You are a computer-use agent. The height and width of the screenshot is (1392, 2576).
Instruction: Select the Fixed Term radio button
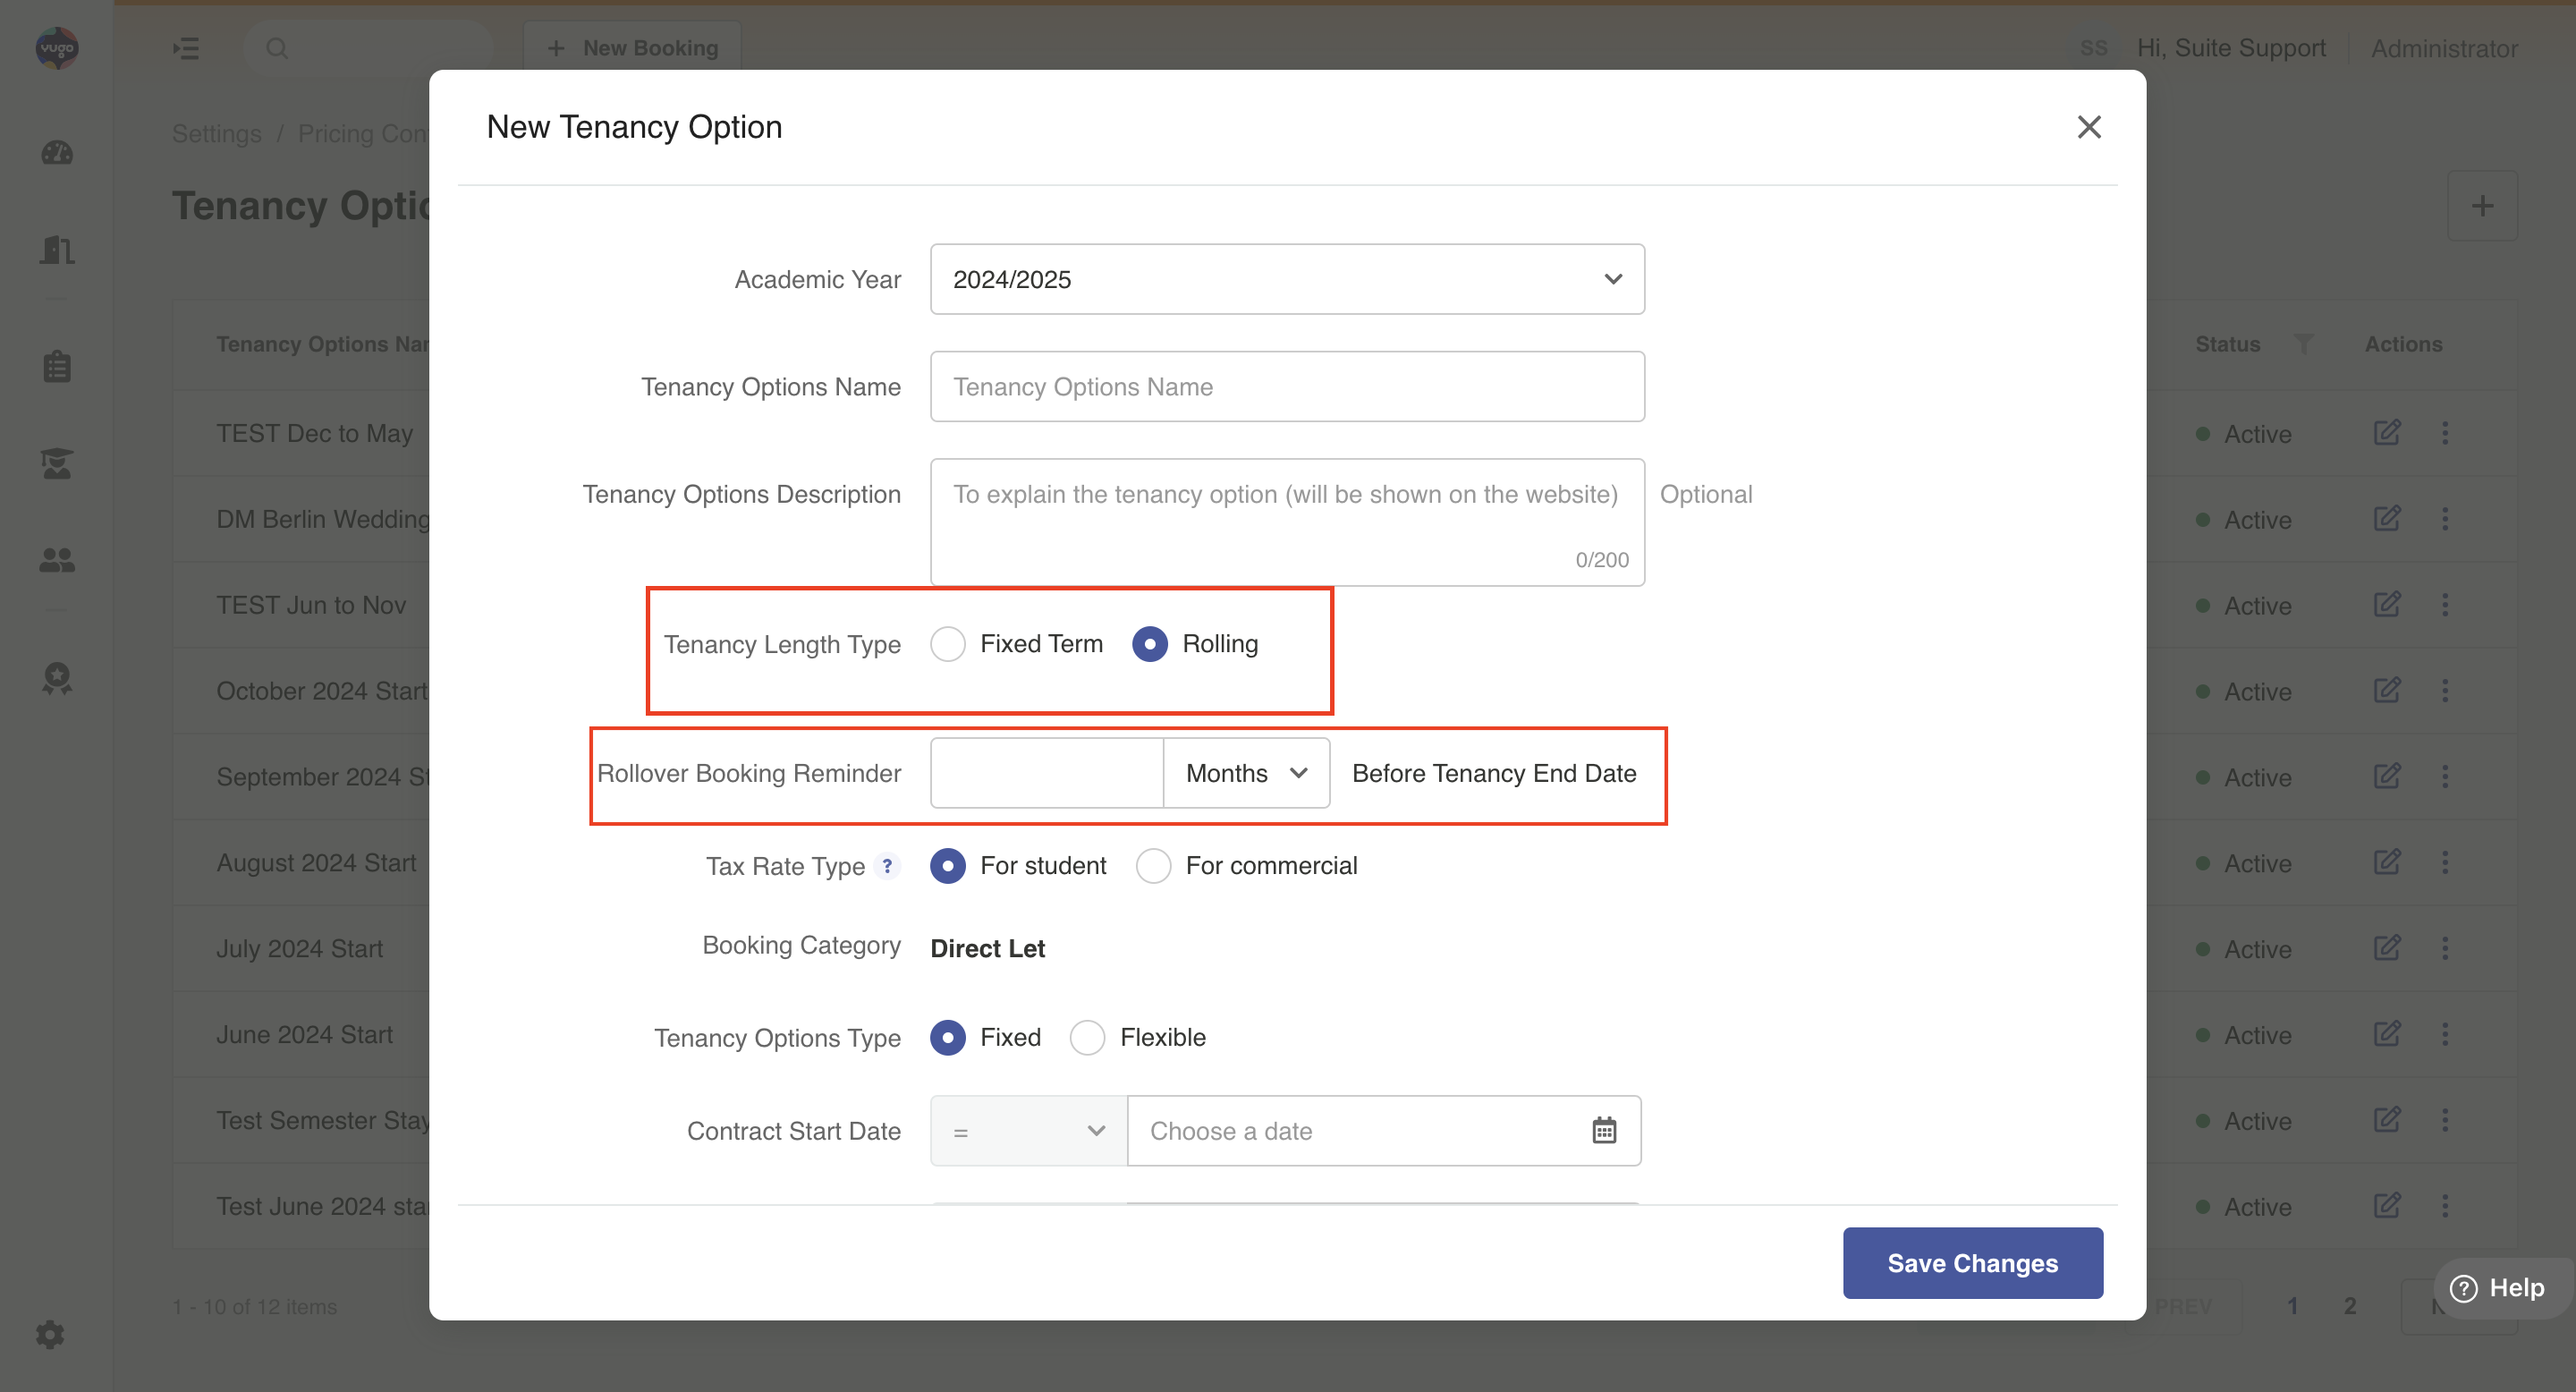coord(948,644)
